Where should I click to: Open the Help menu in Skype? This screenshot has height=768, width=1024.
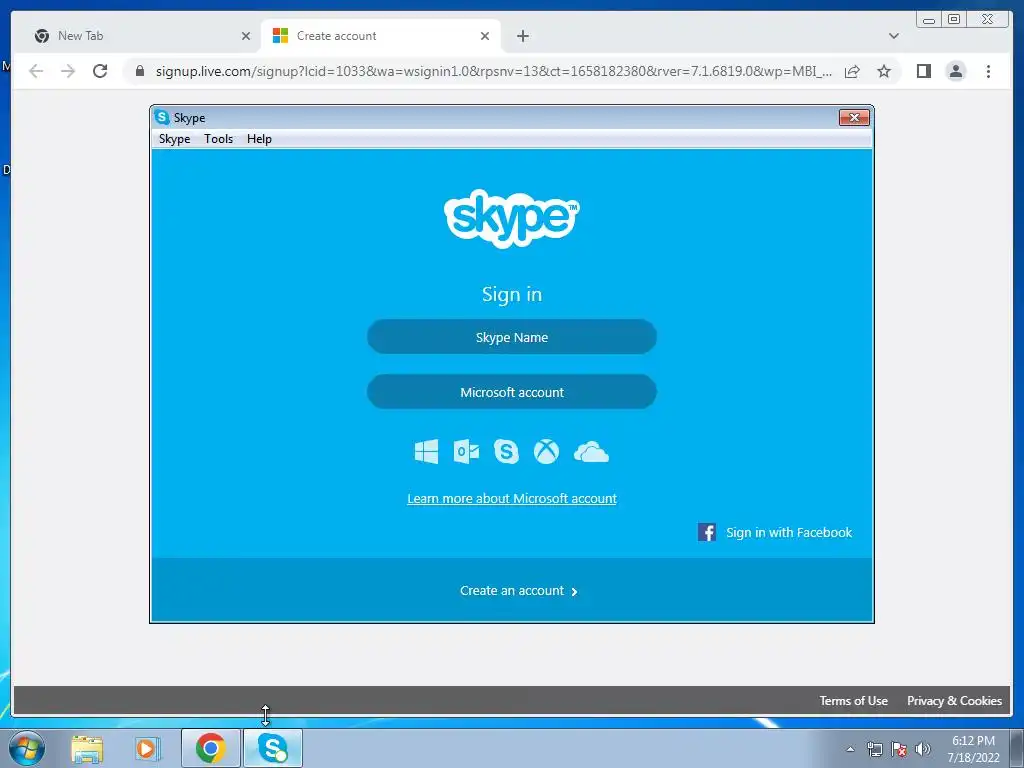pyautogui.click(x=259, y=138)
